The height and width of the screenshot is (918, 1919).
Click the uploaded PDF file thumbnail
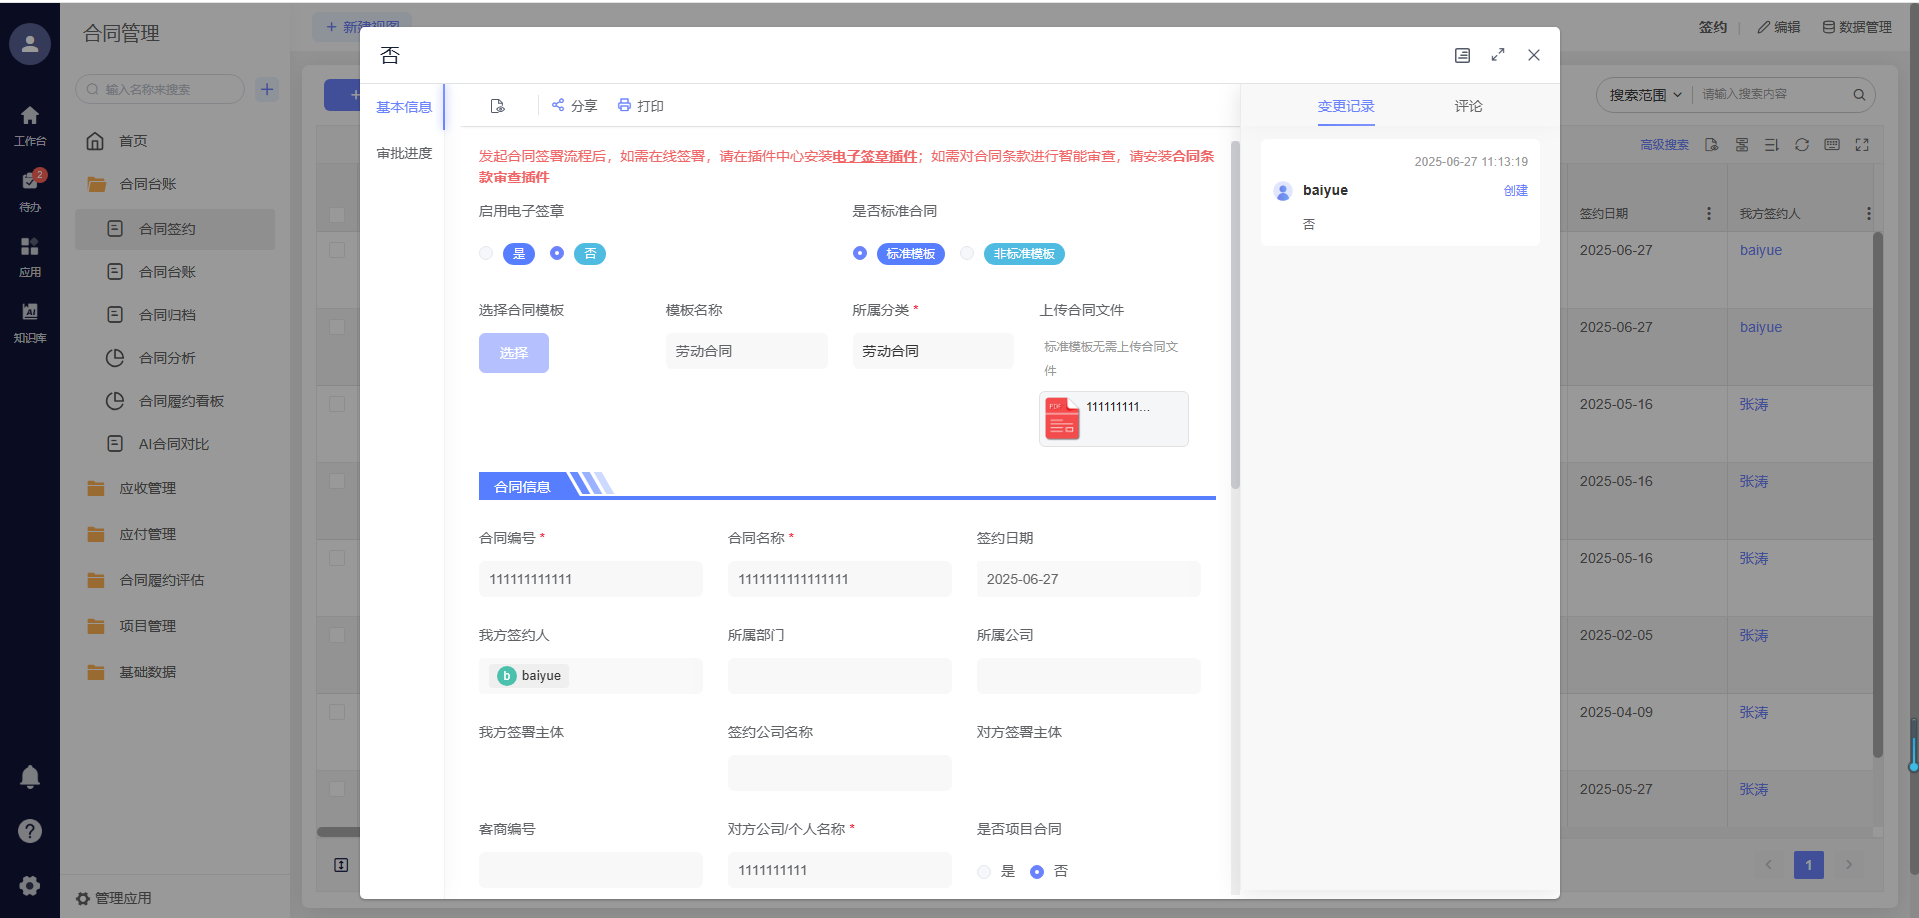[1062, 418]
